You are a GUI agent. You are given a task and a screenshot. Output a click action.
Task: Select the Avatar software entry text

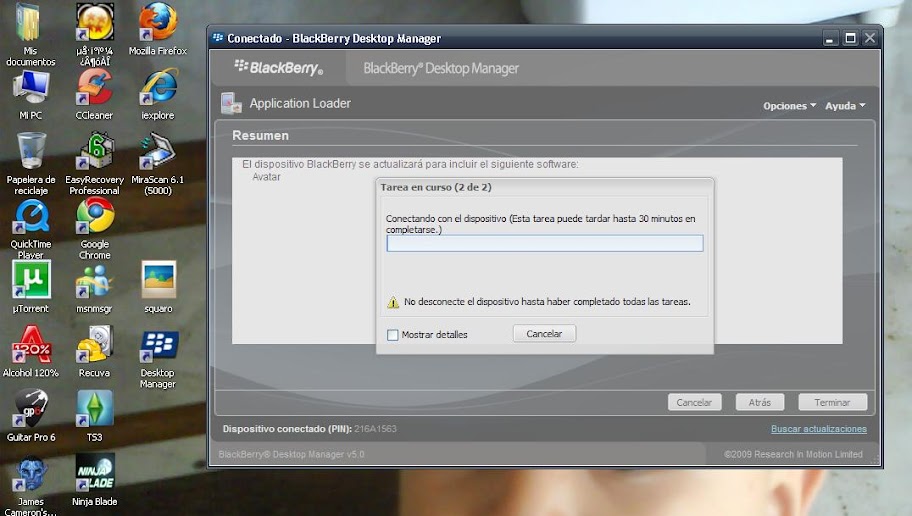(266, 177)
